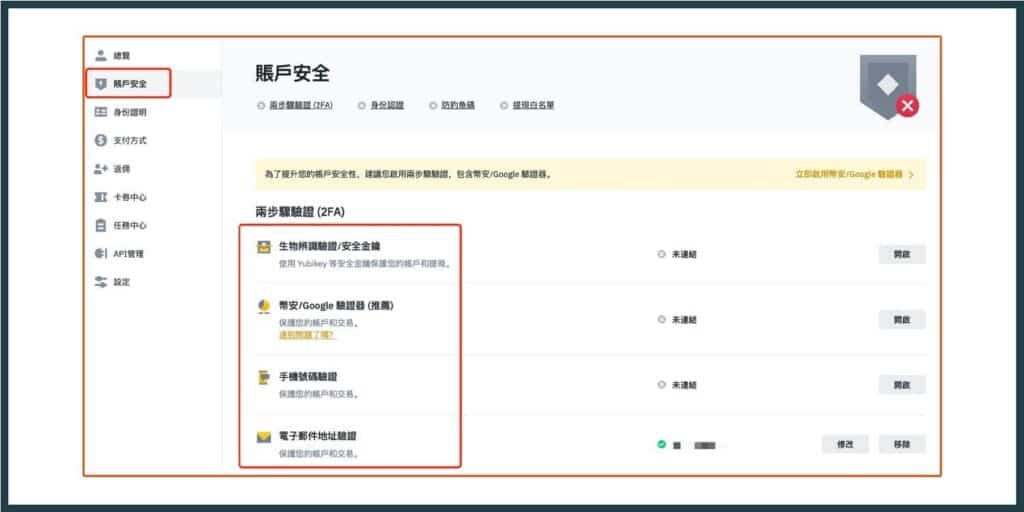Click 開啟 button for 生物辨識驗證/安全金鑰

tap(902, 254)
